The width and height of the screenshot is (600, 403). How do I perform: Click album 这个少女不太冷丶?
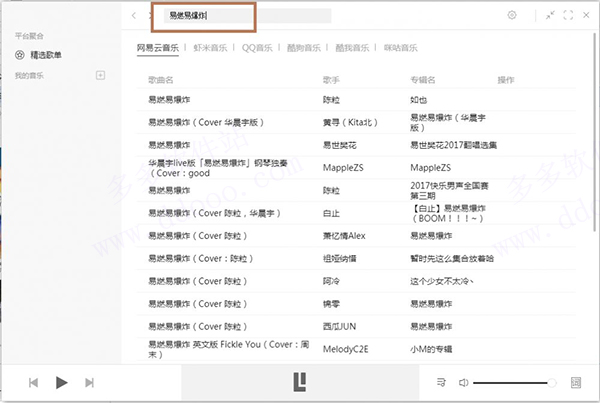point(442,281)
